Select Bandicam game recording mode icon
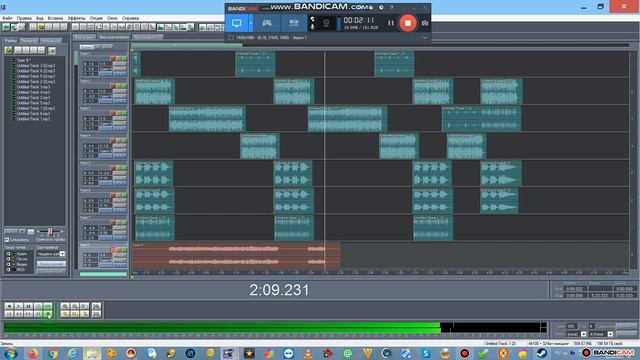Screen dimensions: 640x360 click(x=267, y=23)
